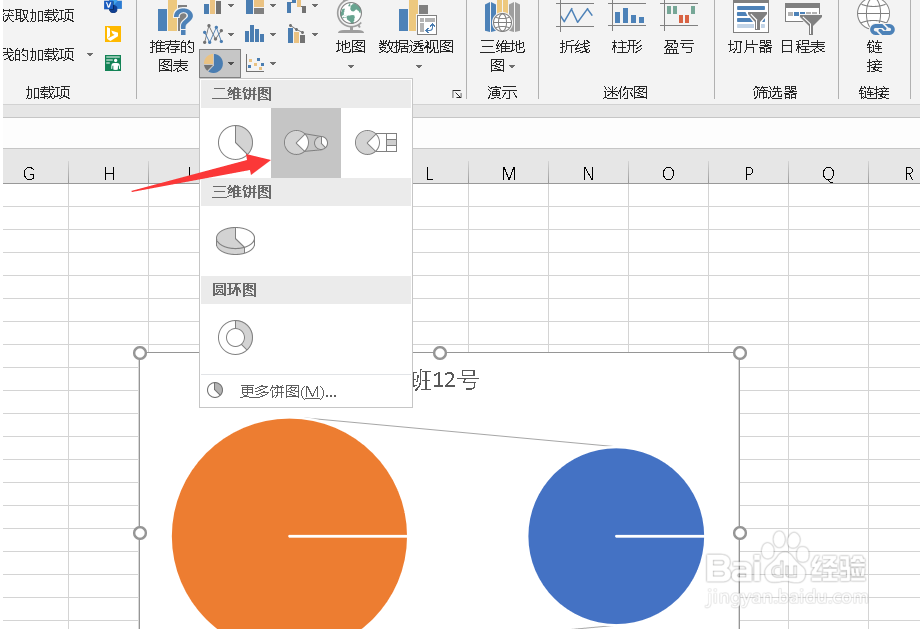
Task: Select the doughnut chart under 圆环图
Action: [235, 337]
